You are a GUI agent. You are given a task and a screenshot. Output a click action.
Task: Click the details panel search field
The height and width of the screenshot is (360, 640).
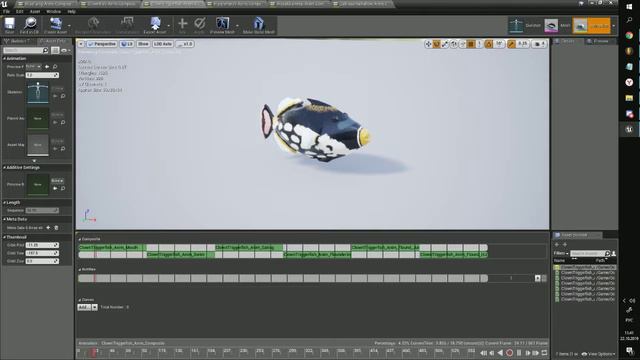click(x=25, y=50)
